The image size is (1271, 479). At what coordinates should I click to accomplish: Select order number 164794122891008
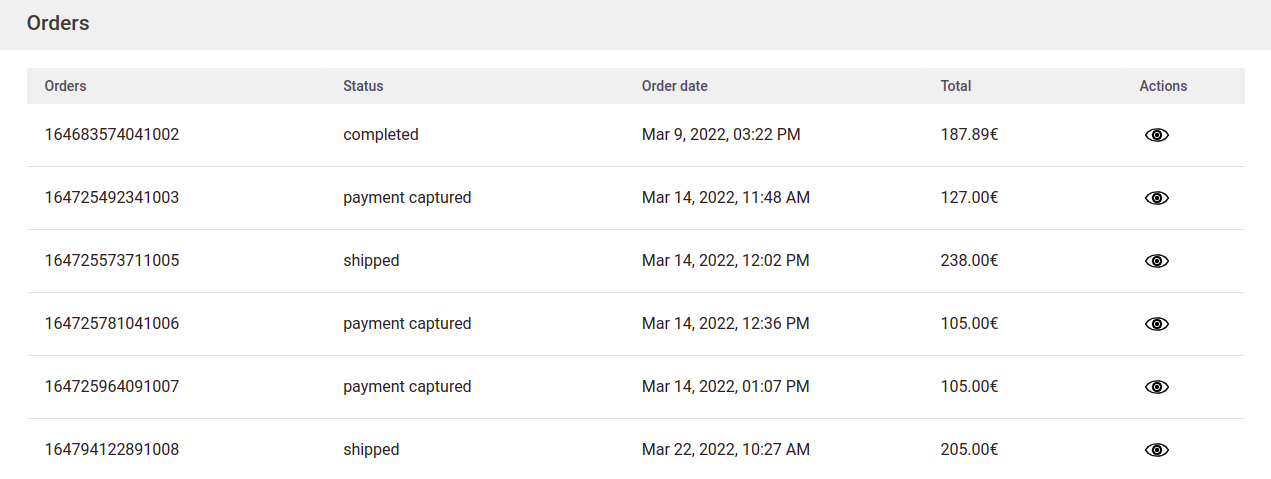point(112,449)
